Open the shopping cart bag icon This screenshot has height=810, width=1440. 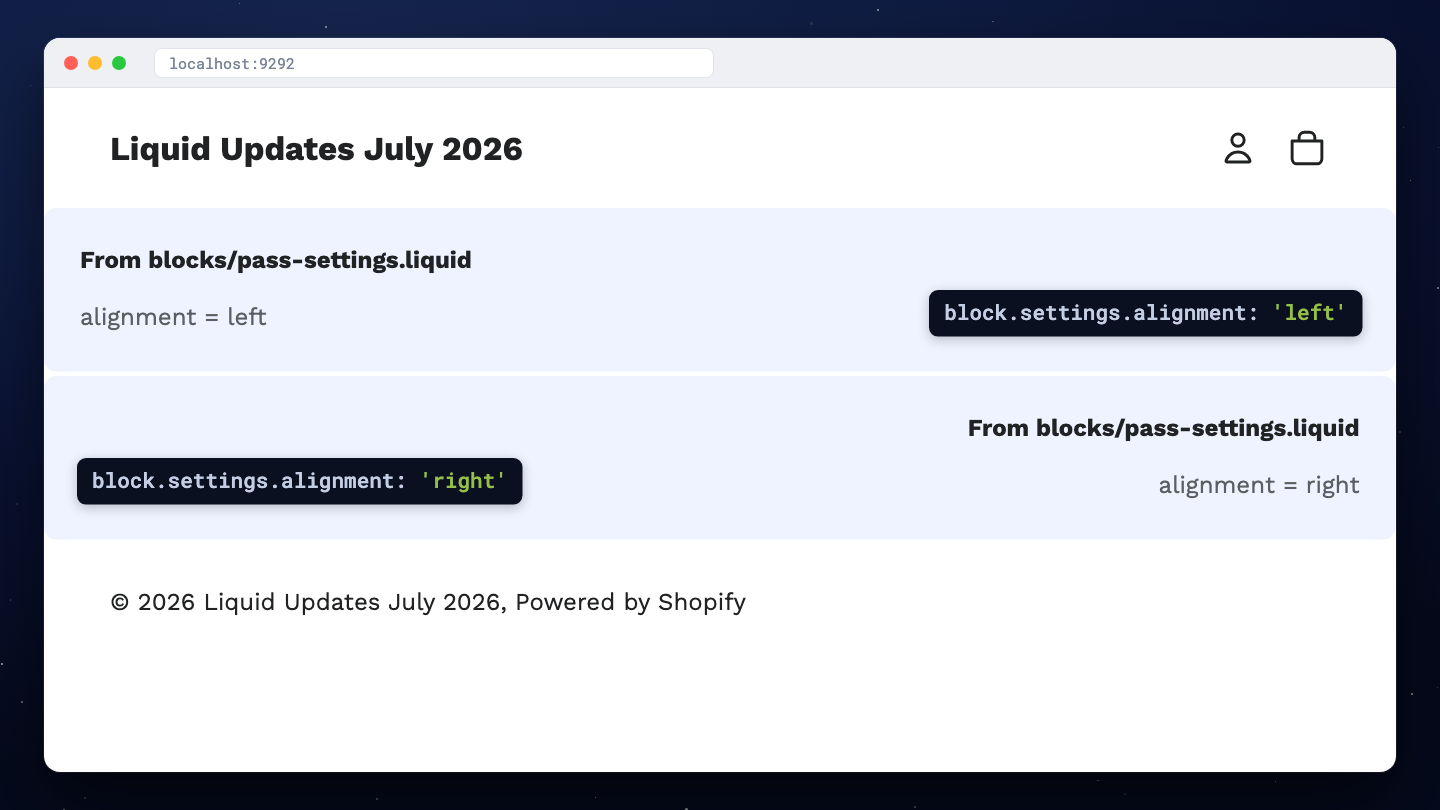pyautogui.click(x=1307, y=148)
